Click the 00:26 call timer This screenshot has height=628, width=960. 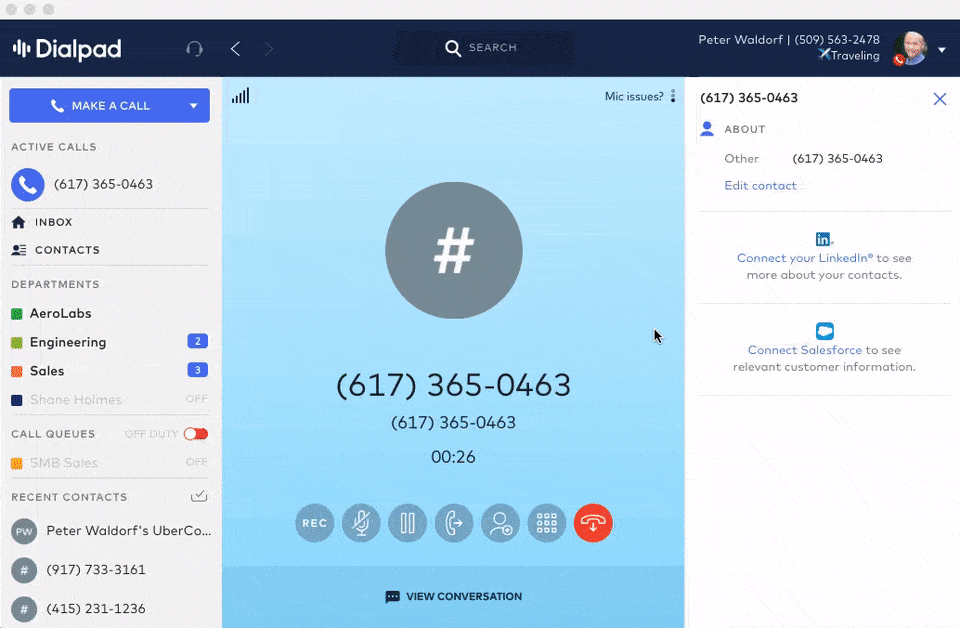click(453, 457)
